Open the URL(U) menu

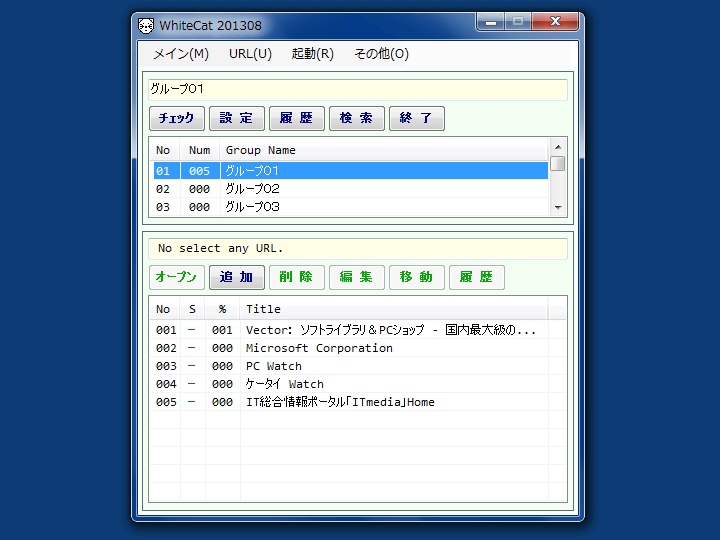[x=250, y=54]
